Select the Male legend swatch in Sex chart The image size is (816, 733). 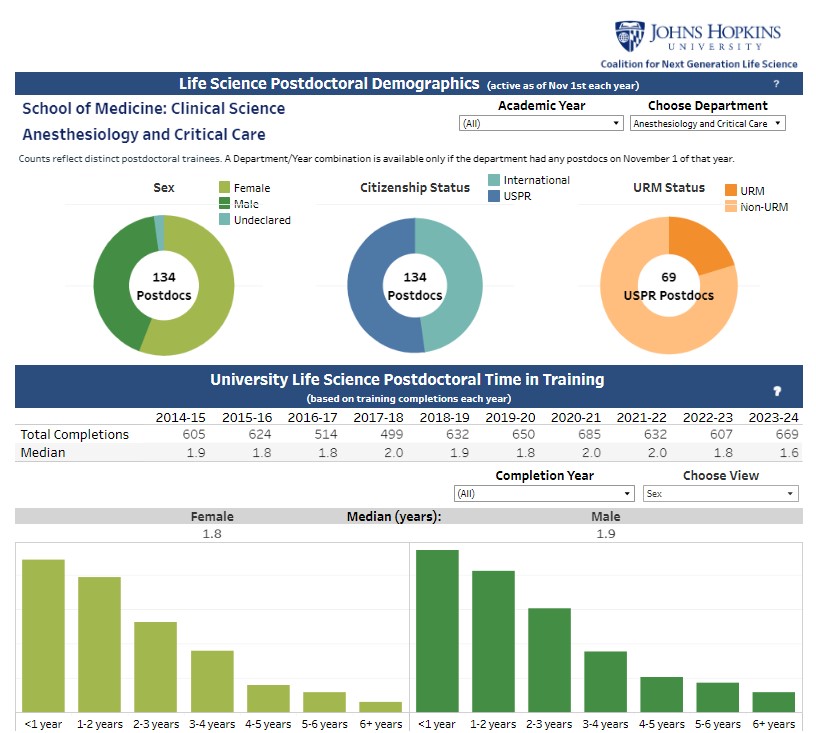pos(225,204)
